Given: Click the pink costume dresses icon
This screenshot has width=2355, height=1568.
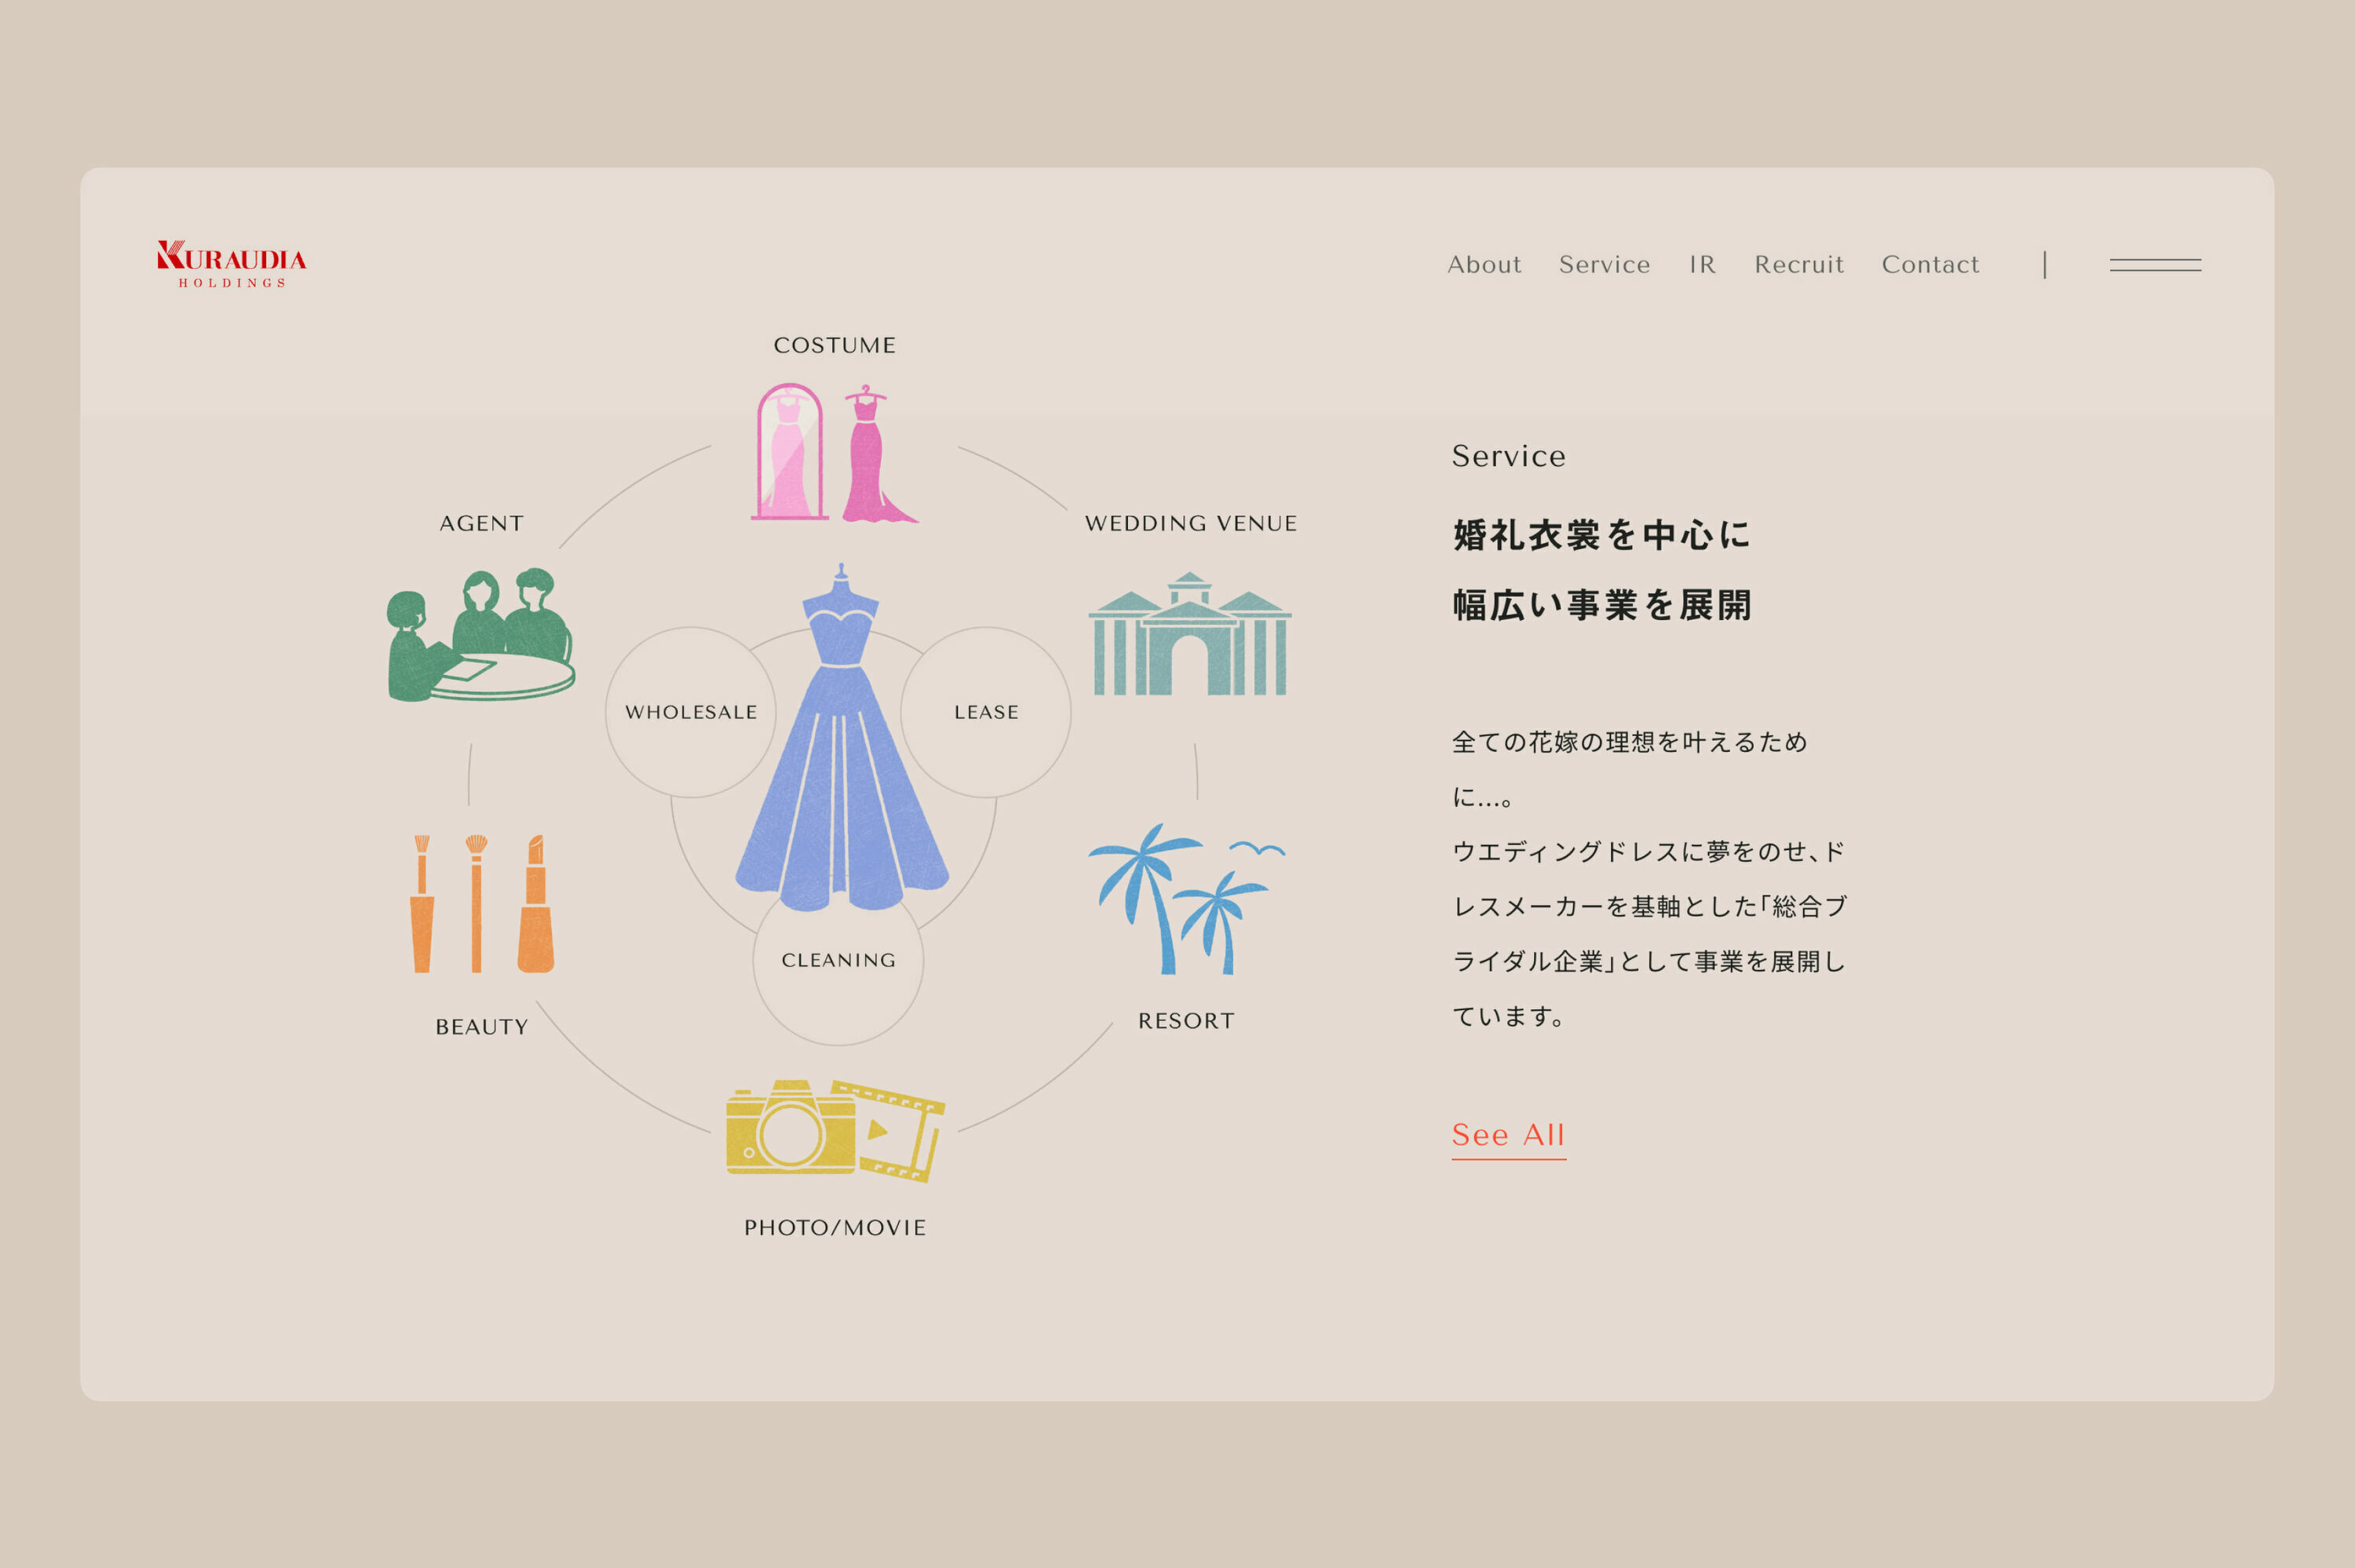Looking at the screenshot, I should pos(834,453).
